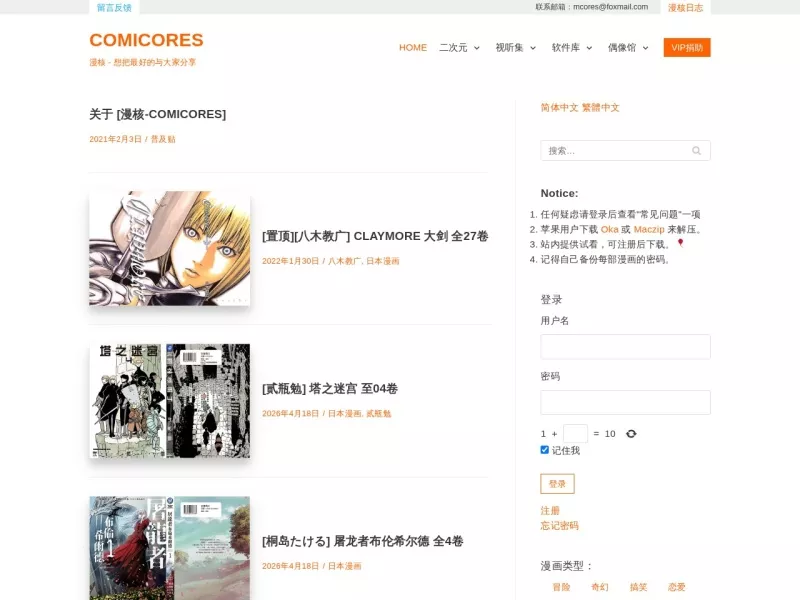Expand the 二次元 menu arrow

(477, 48)
